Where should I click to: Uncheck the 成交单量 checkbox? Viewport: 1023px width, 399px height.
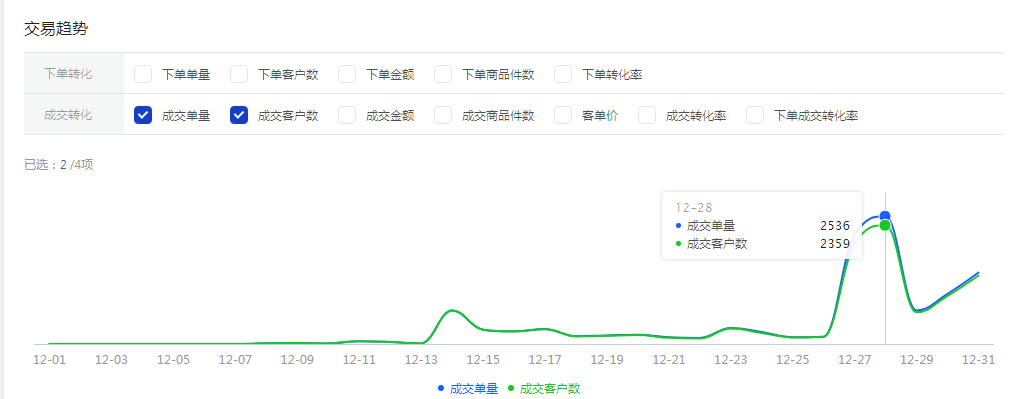click(143, 115)
